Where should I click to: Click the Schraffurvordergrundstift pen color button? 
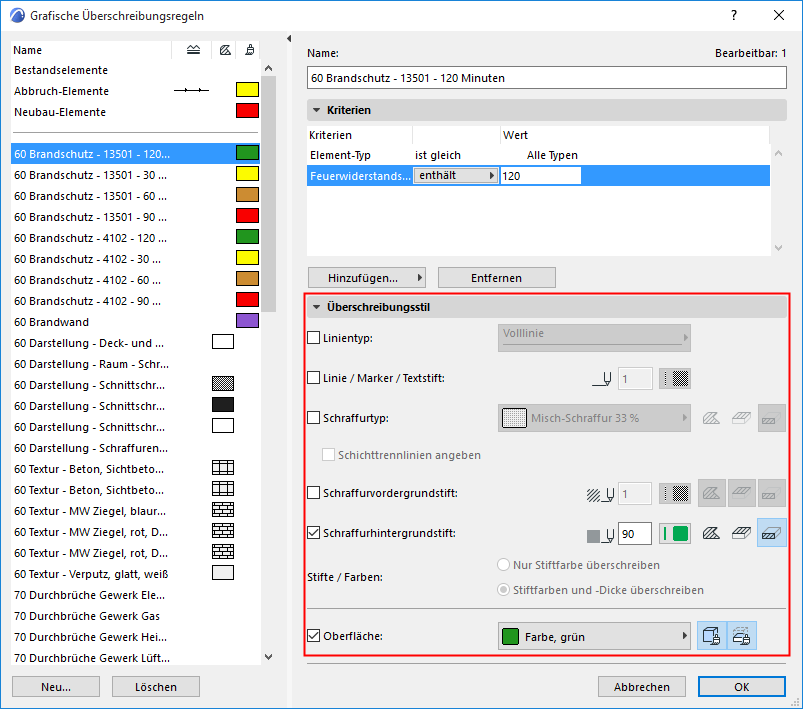[674, 493]
